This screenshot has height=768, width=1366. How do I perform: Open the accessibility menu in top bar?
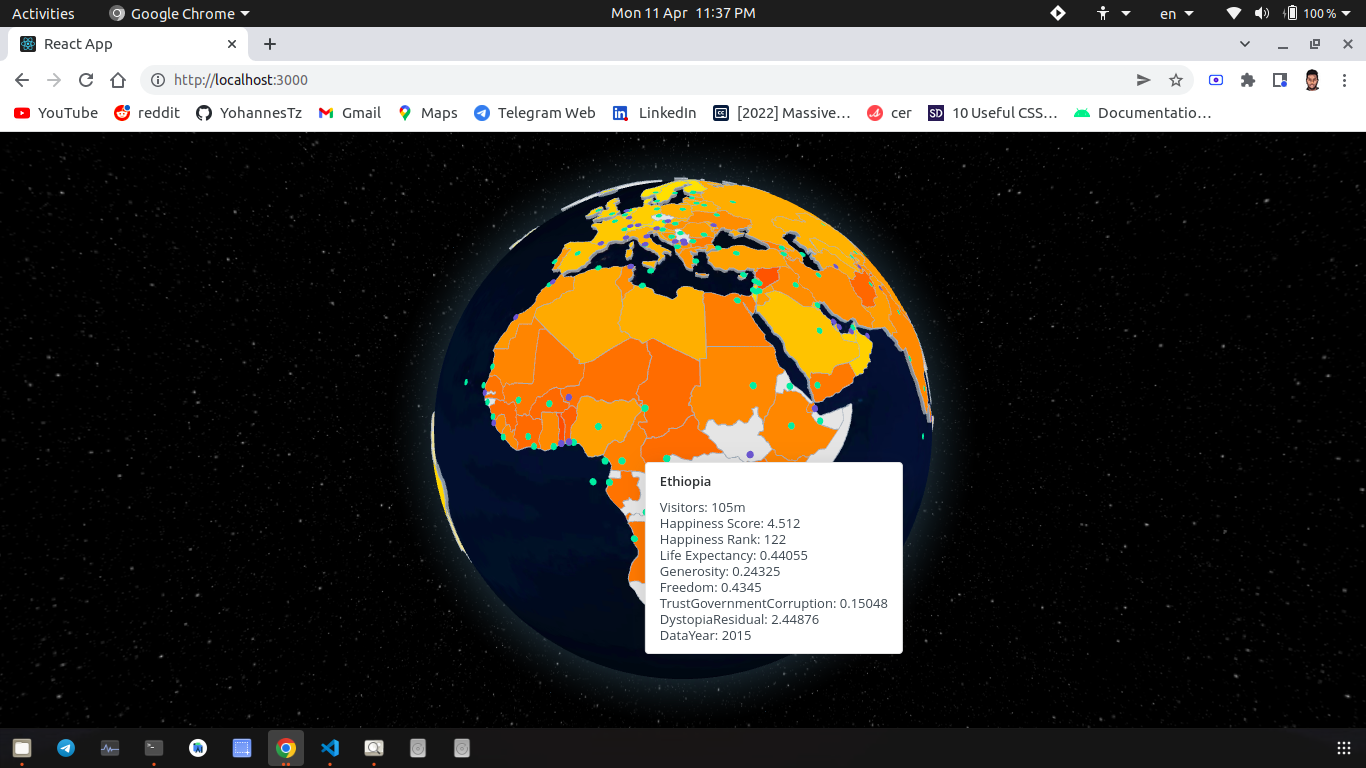click(1112, 13)
